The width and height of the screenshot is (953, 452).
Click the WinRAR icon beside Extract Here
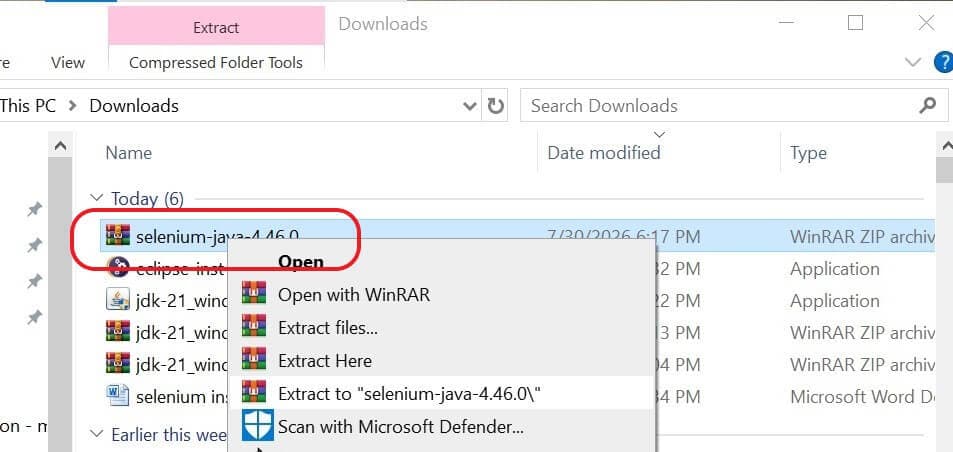click(x=253, y=359)
